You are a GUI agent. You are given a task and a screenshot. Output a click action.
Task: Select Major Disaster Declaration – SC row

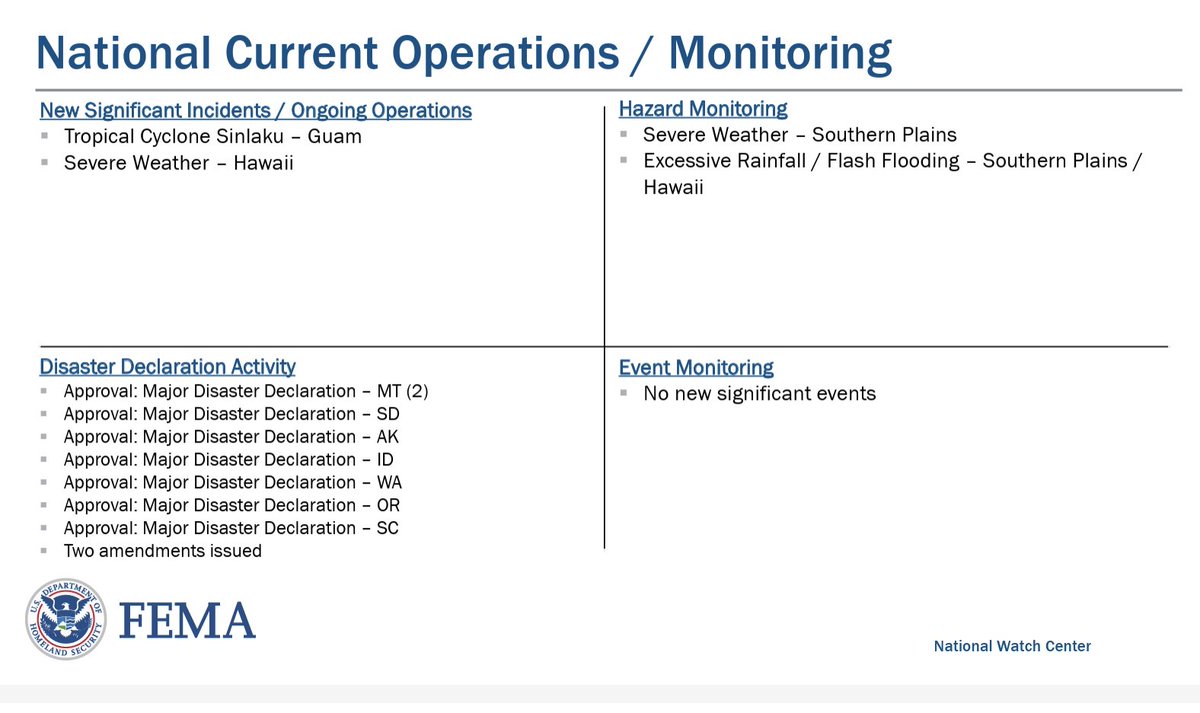(231, 528)
